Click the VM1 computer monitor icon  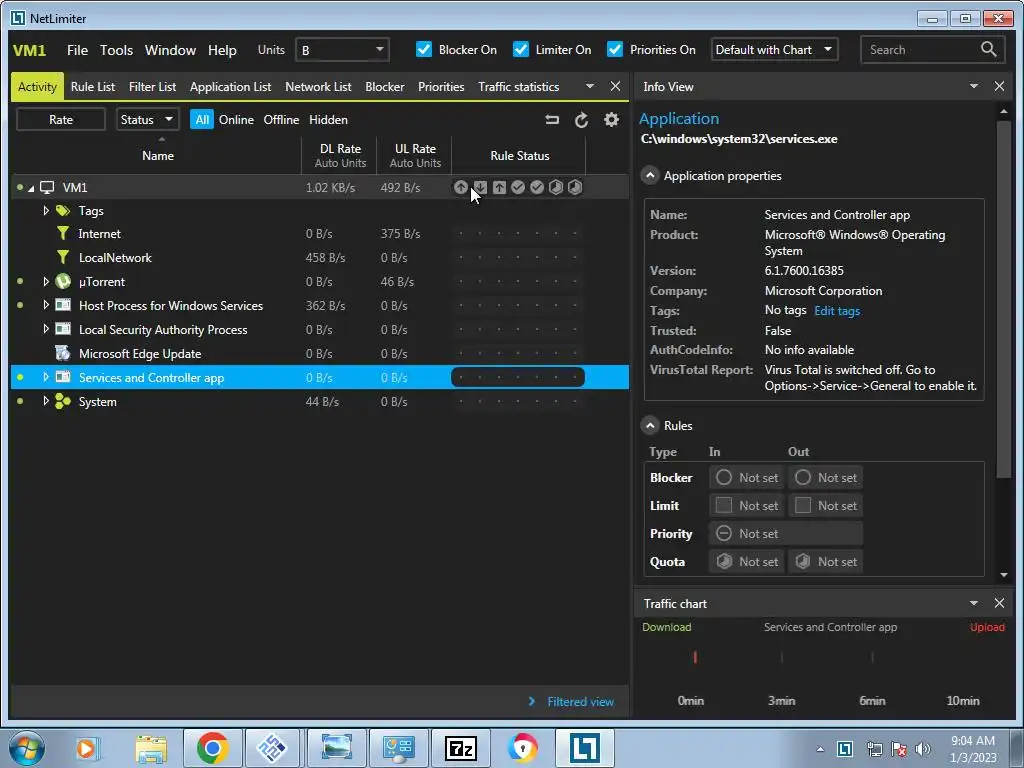(x=47, y=187)
